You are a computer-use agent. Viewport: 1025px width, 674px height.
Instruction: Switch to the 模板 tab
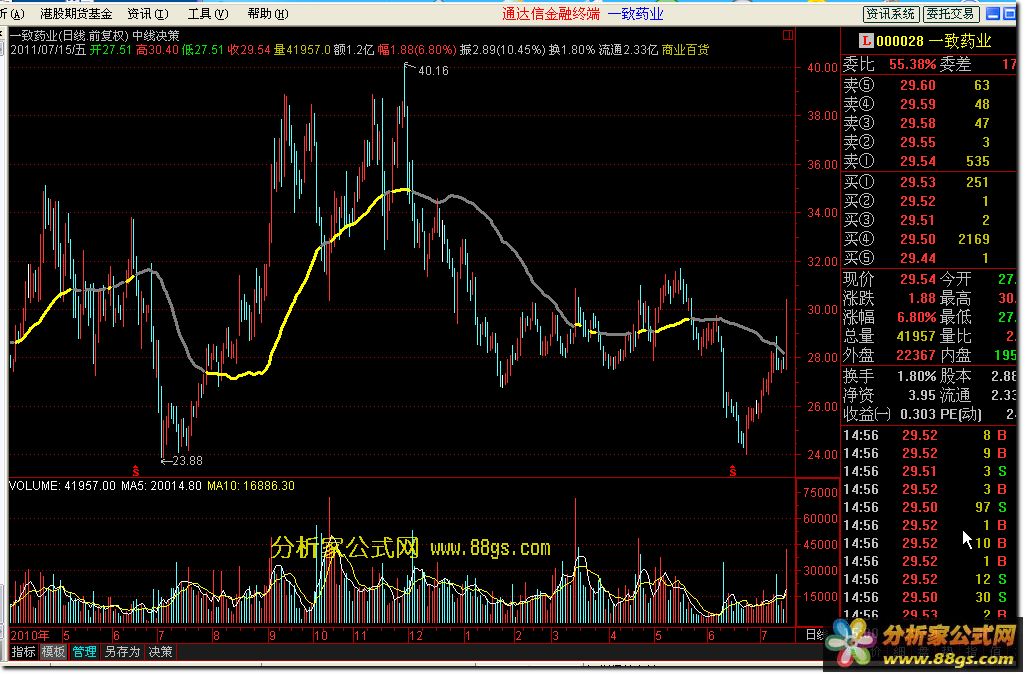[53, 652]
